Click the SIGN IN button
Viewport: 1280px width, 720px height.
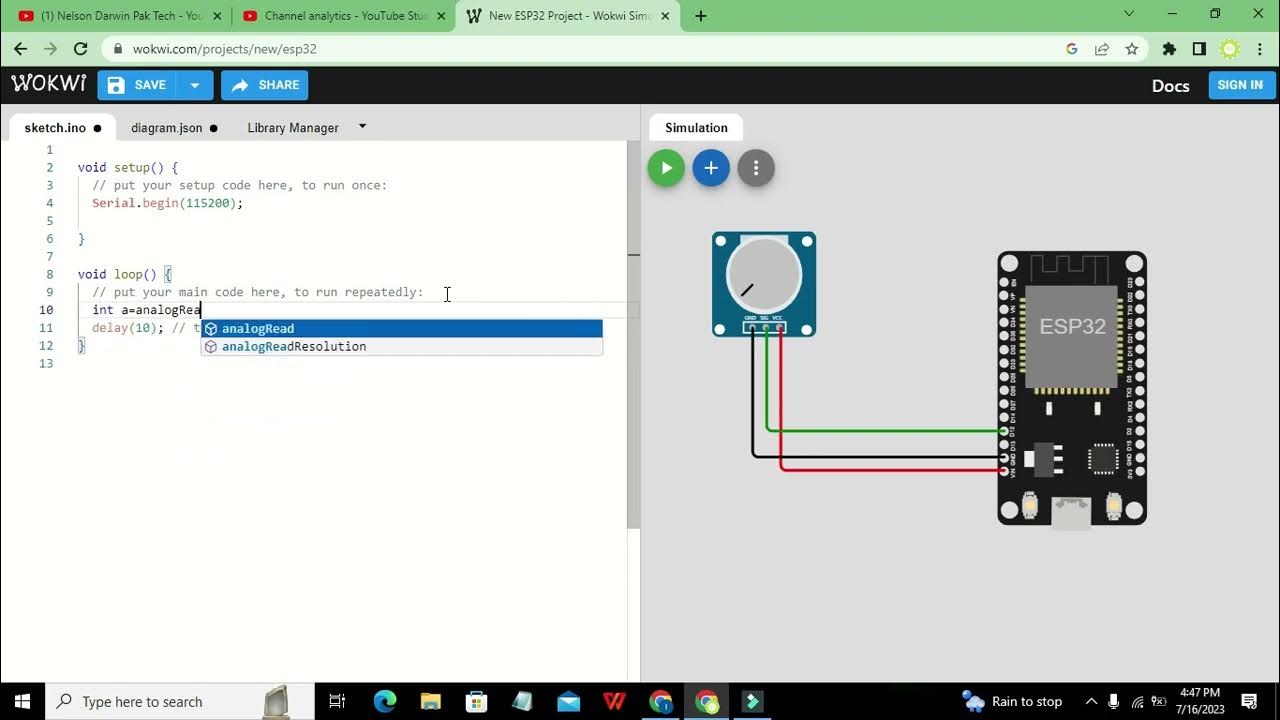pos(1240,85)
